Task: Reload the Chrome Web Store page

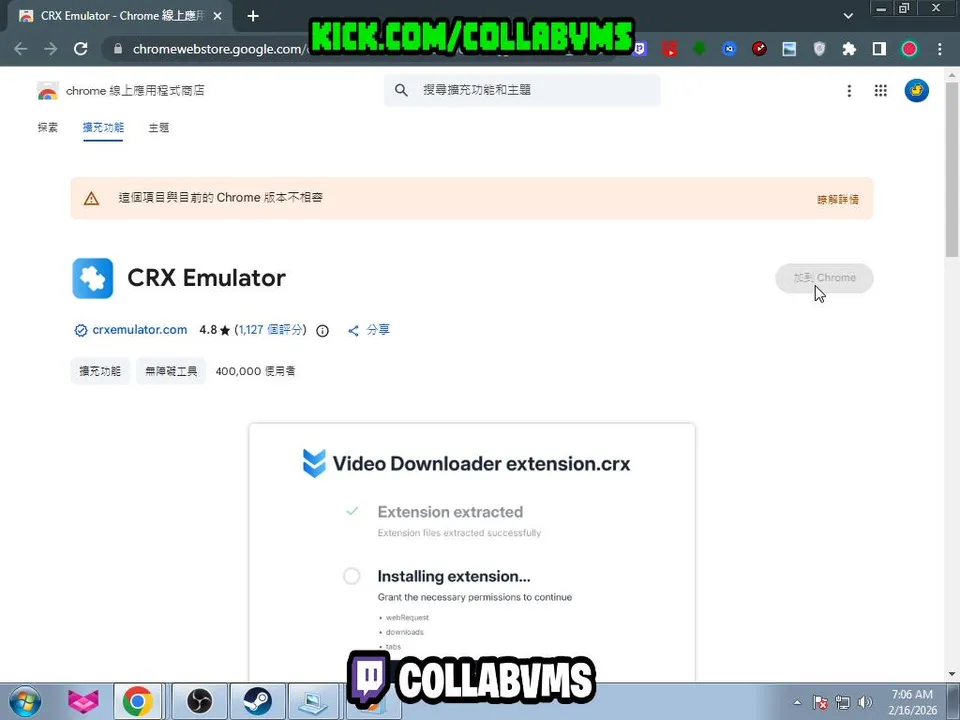Action: [81, 49]
